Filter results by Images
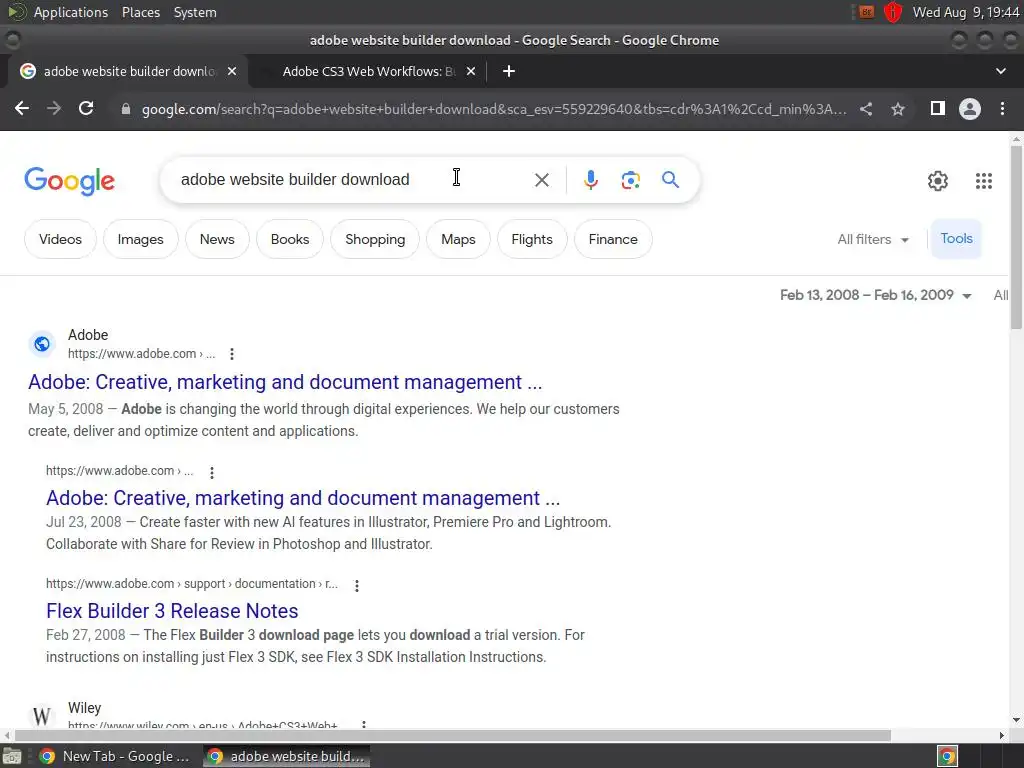Viewport: 1024px width, 768px height. (x=140, y=240)
